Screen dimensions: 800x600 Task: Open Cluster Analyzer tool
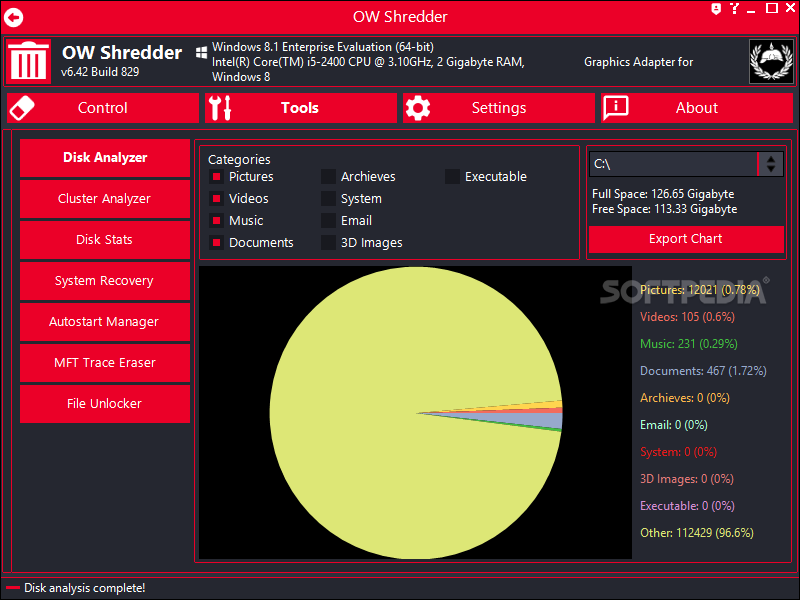(105, 198)
